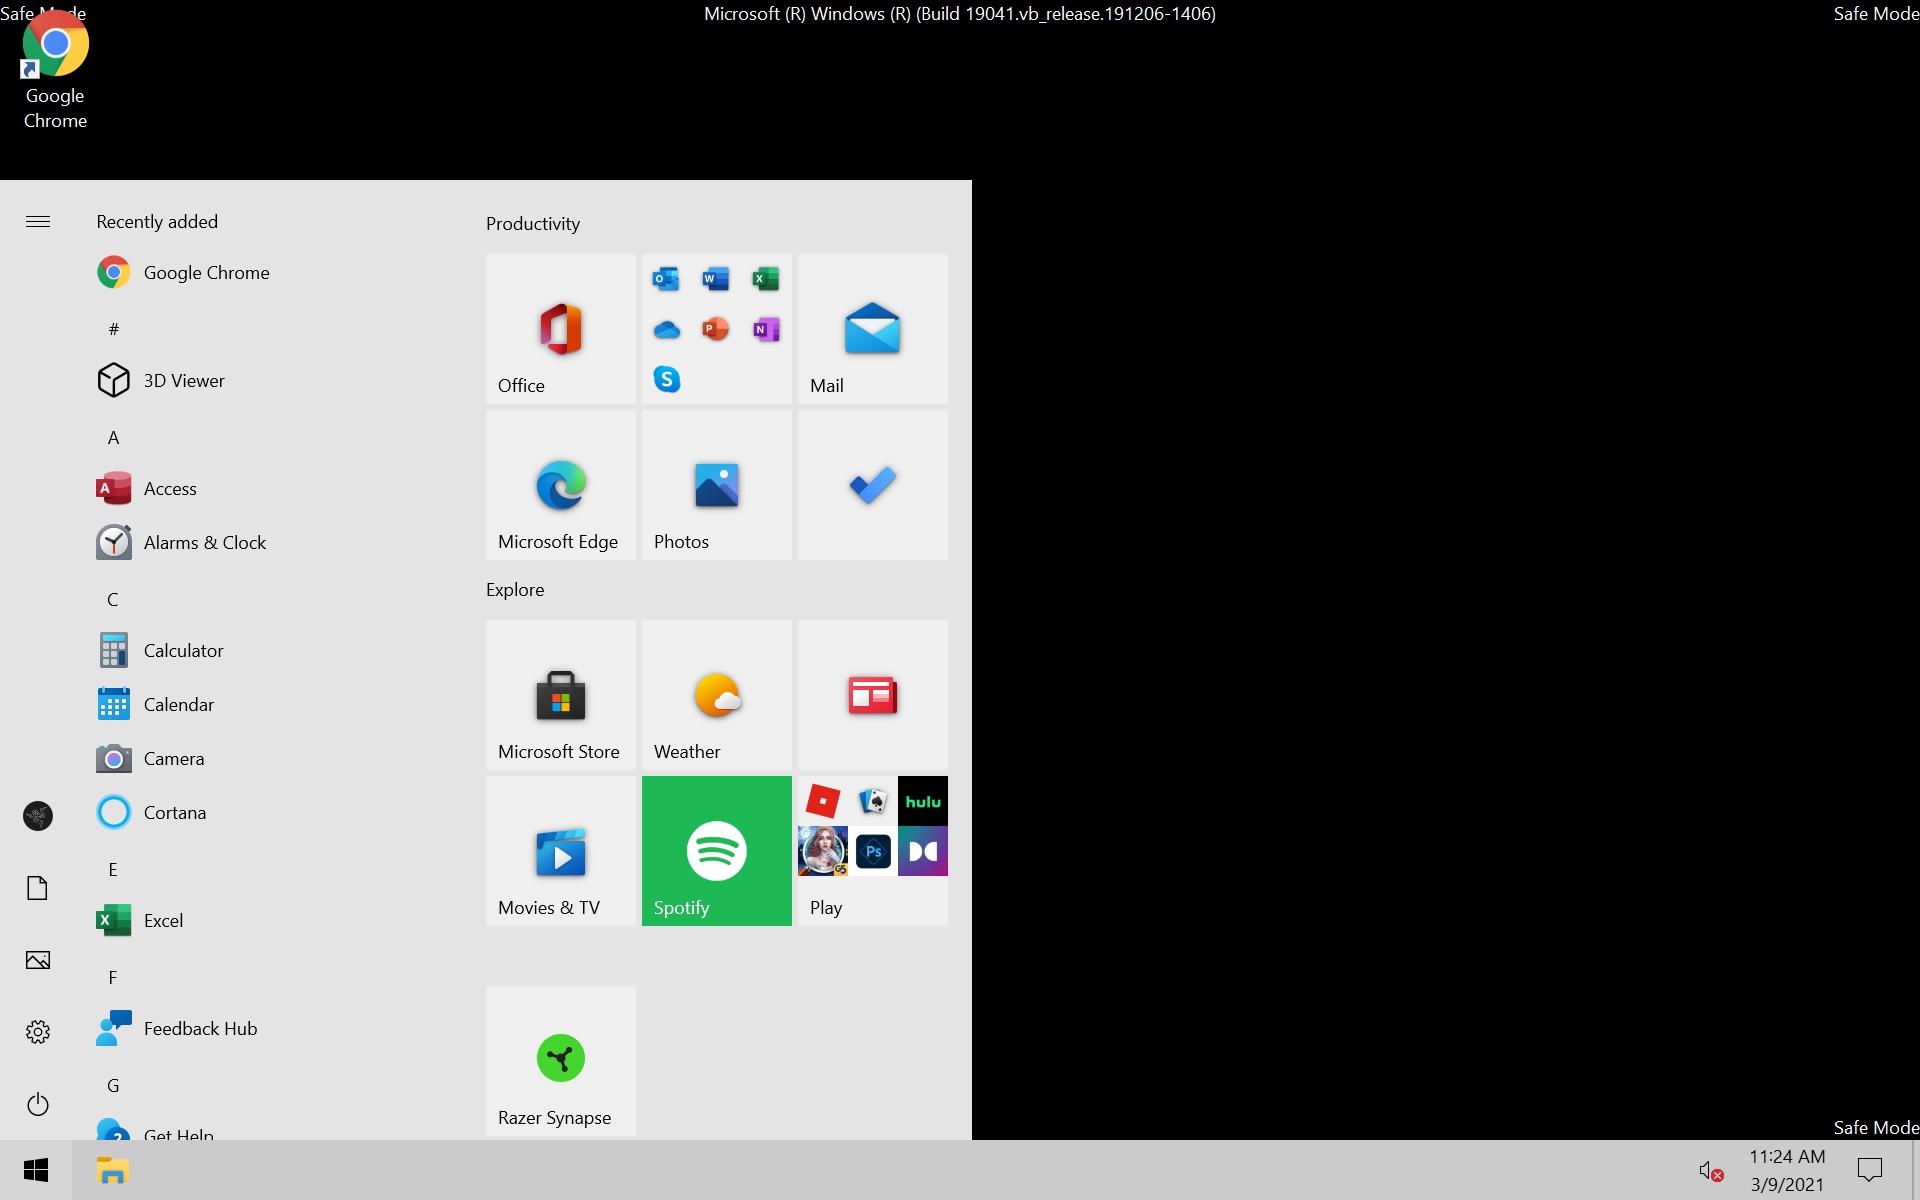Open Google Chrome from desktop icon
This screenshot has width=1920, height=1200.
tap(54, 44)
